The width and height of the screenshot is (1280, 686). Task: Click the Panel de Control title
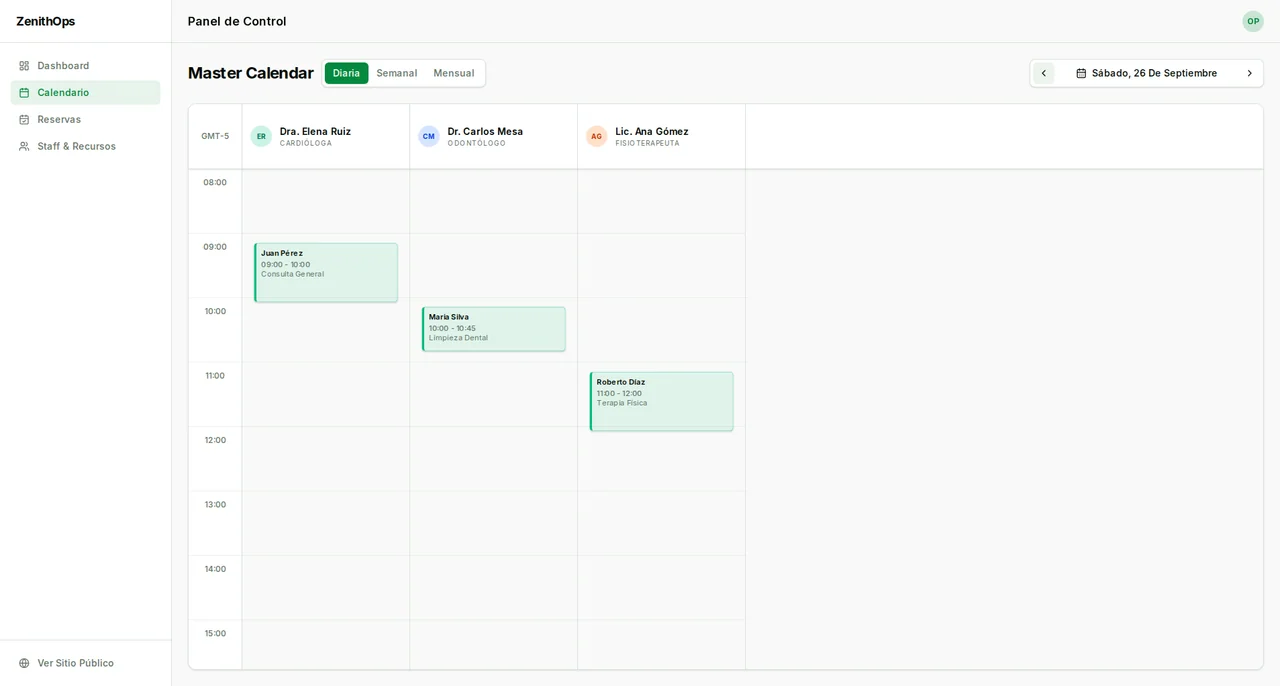point(237,21)
